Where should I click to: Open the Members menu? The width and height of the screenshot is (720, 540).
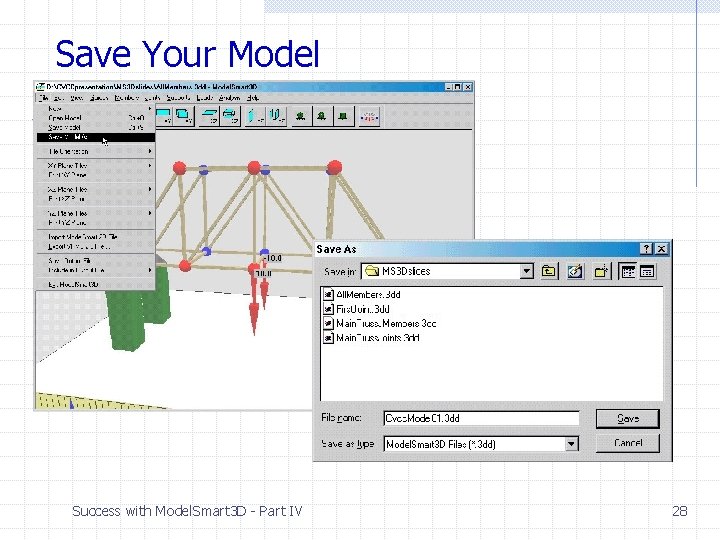(x=126, y=98)
